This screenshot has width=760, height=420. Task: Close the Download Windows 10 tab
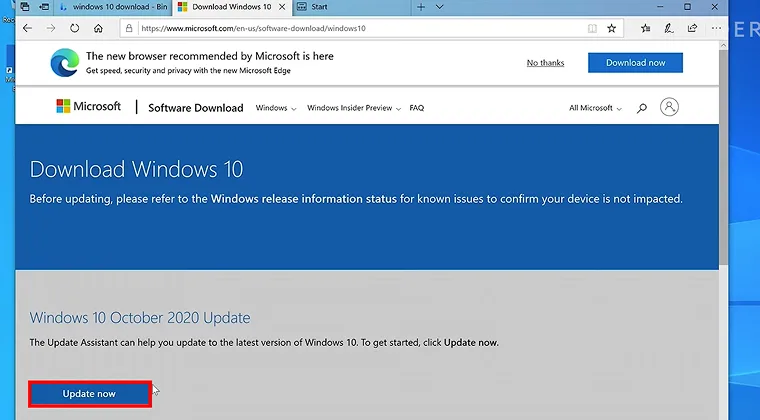(x=282, y=7)
